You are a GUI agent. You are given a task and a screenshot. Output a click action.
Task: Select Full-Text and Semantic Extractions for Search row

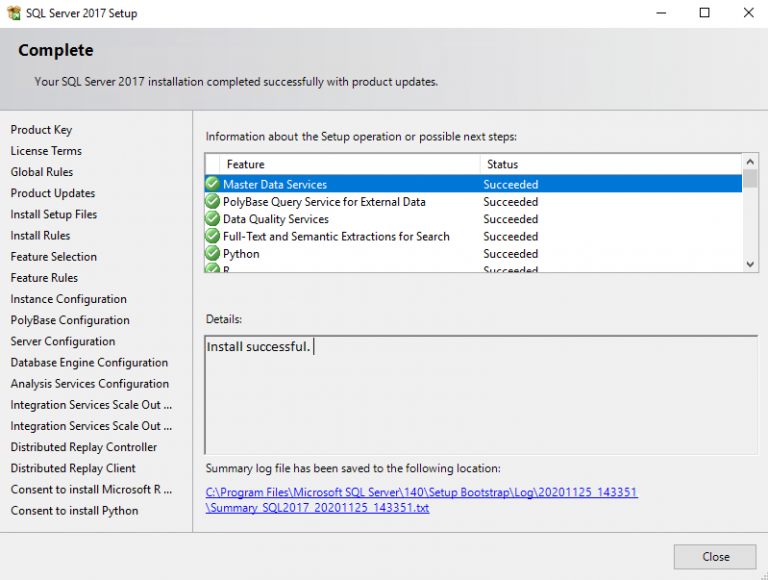pos(473,236)
